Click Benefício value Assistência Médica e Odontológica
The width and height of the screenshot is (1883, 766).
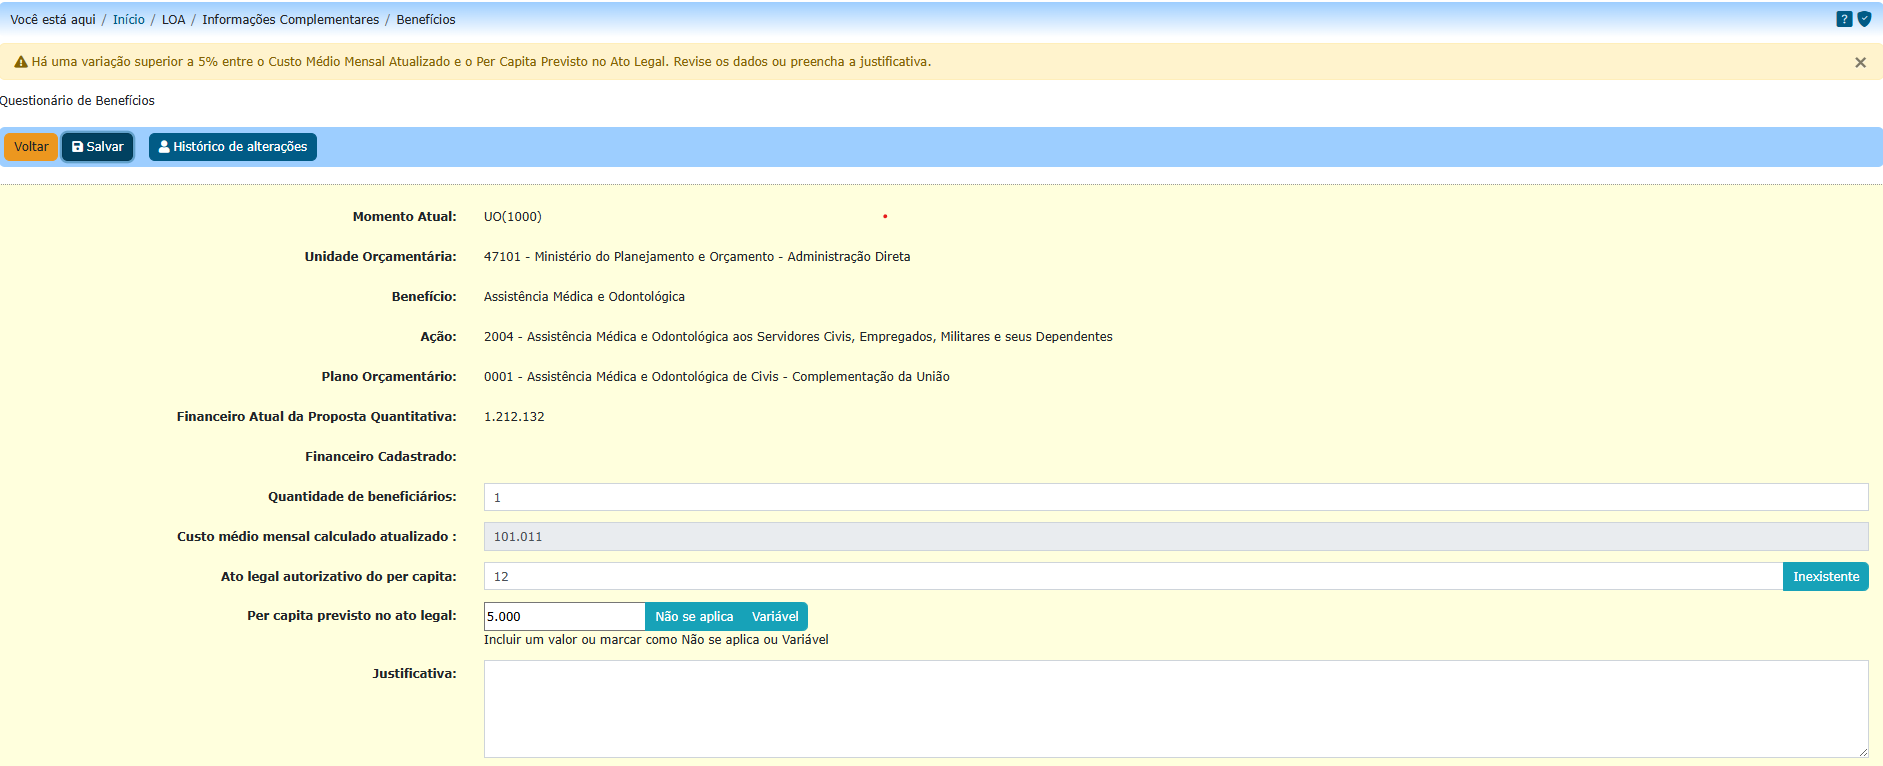[x=584, y=297]
